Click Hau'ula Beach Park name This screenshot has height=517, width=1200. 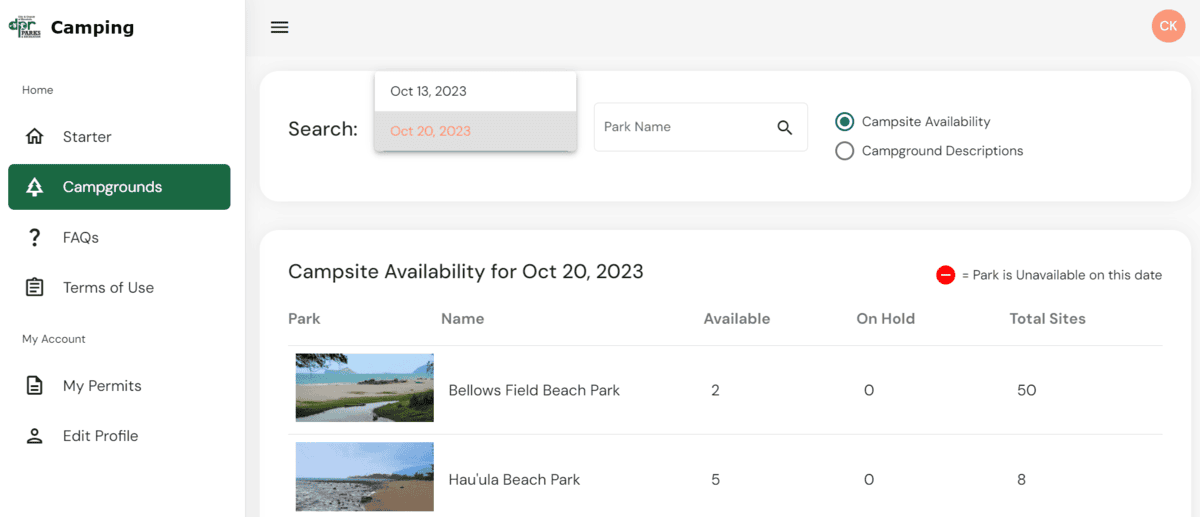coord(514,480)
